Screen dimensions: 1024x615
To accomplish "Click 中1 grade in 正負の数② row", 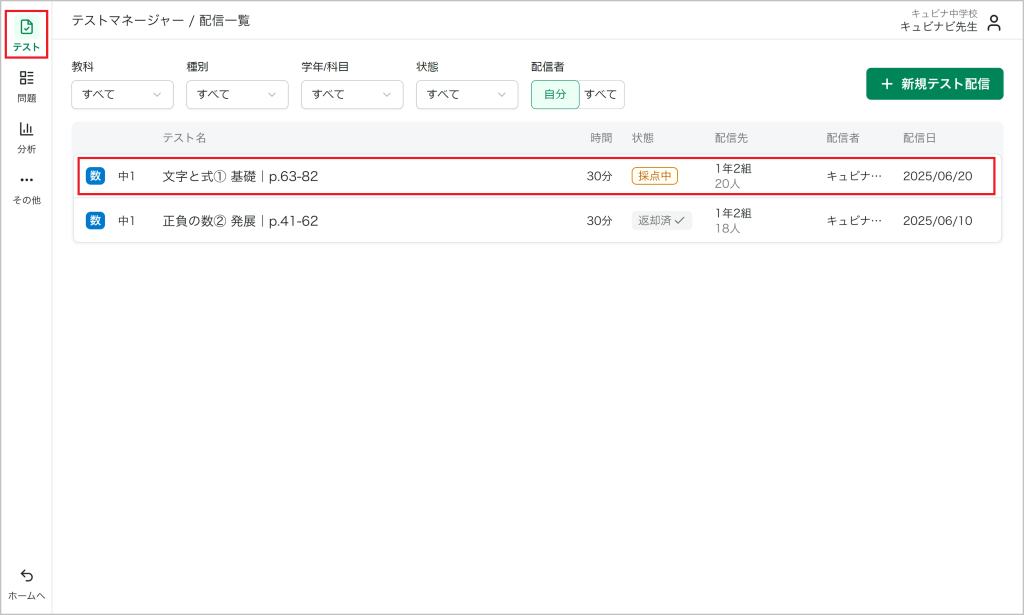I will pos(126,221).
